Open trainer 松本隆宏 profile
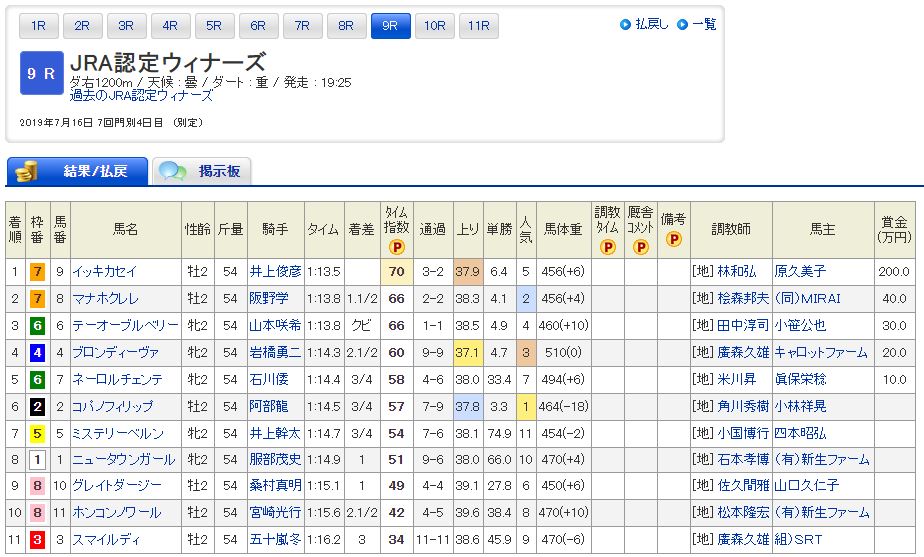 [743, 513]
